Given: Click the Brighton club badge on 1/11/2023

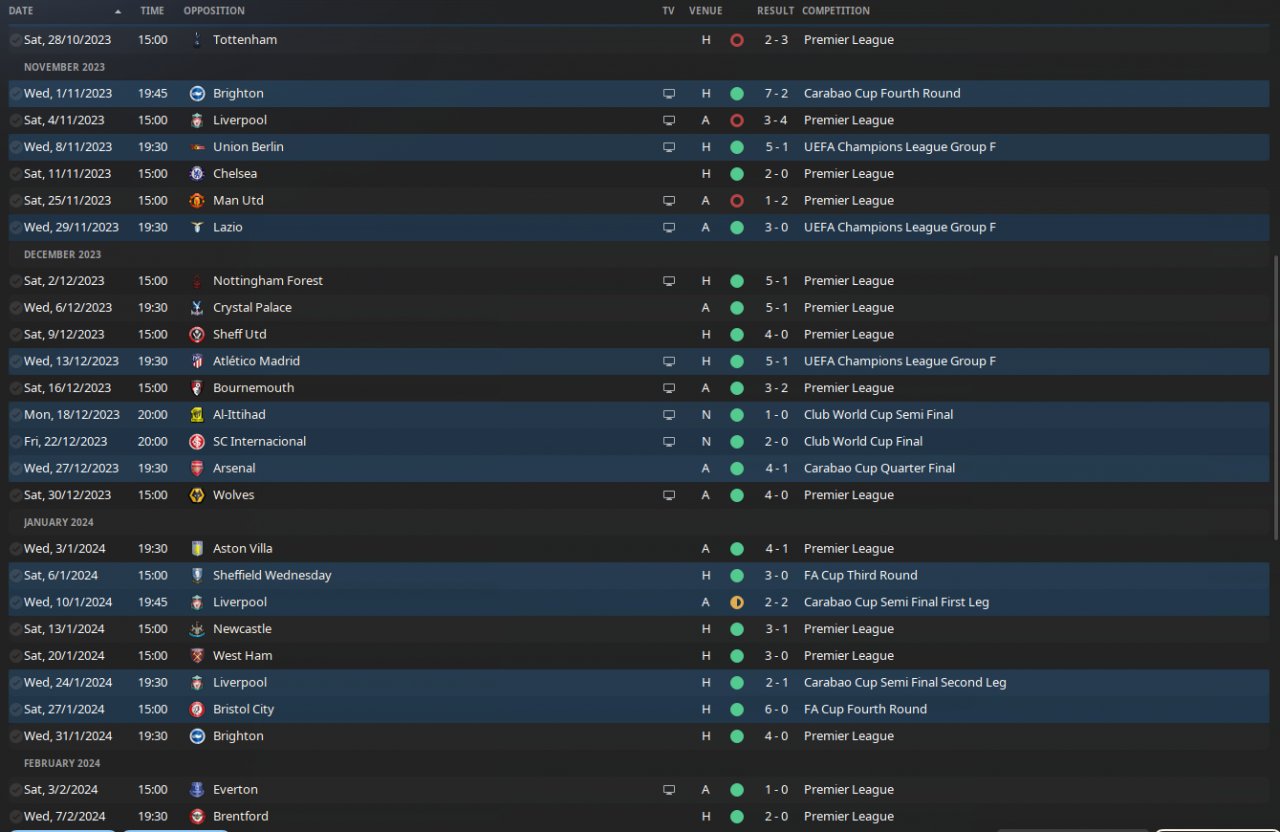Looking at the screenshot, I should [197, 93].
